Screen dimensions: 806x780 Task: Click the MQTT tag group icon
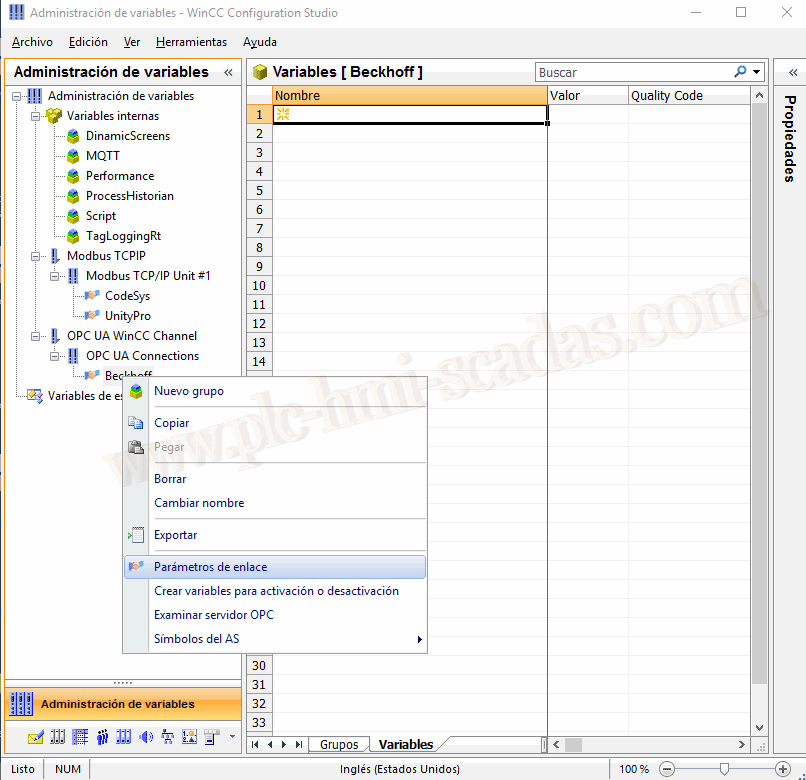pyautogui.click(x=73, y=156)
